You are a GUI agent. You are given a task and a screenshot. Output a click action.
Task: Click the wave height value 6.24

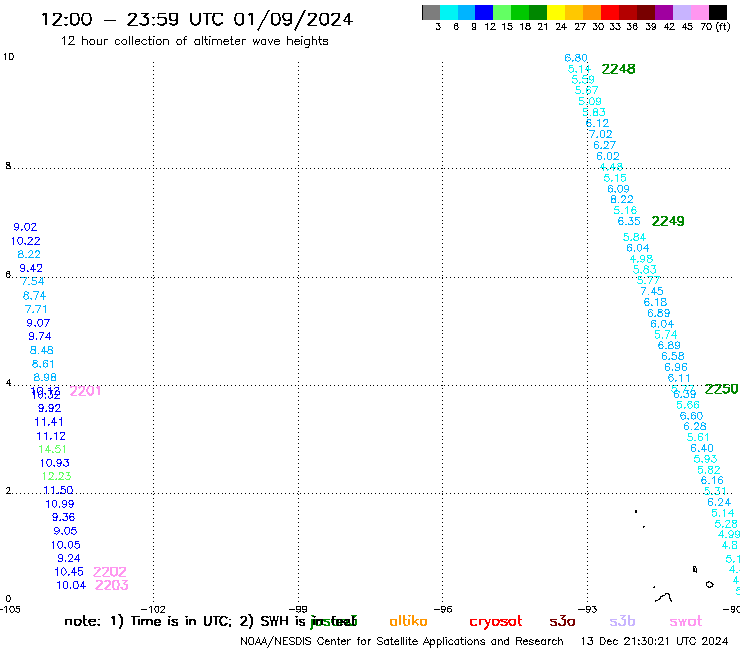pyautogui.click(x=719, y=502)
